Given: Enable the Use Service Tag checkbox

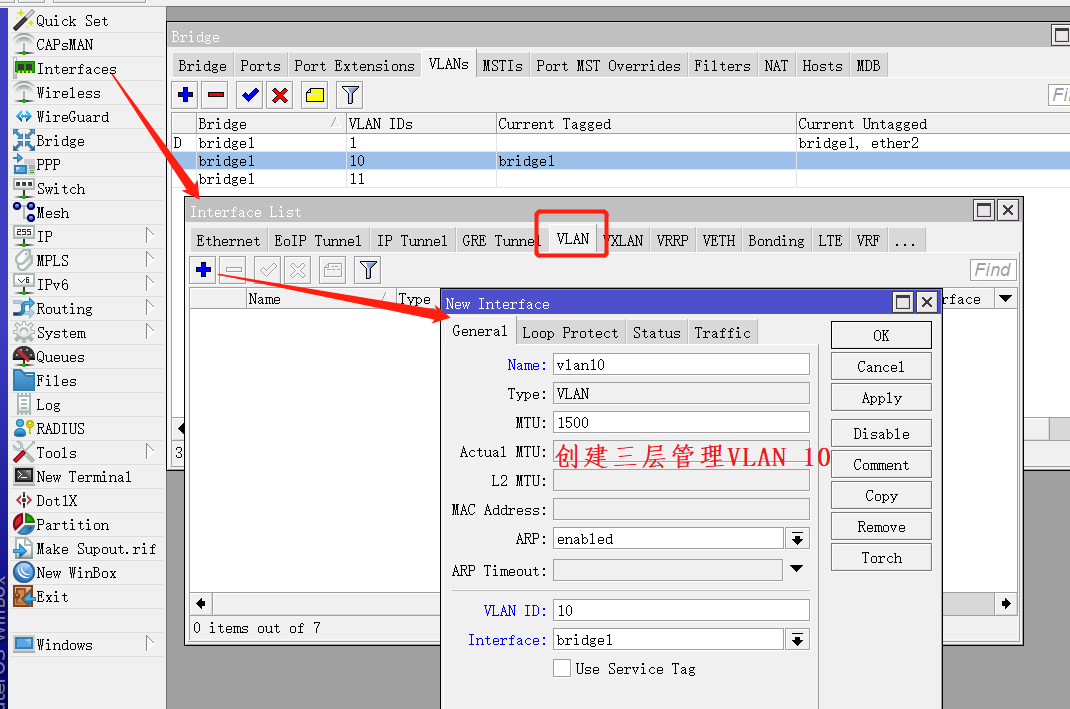Looking at the screenshot, I should (562, 668).
